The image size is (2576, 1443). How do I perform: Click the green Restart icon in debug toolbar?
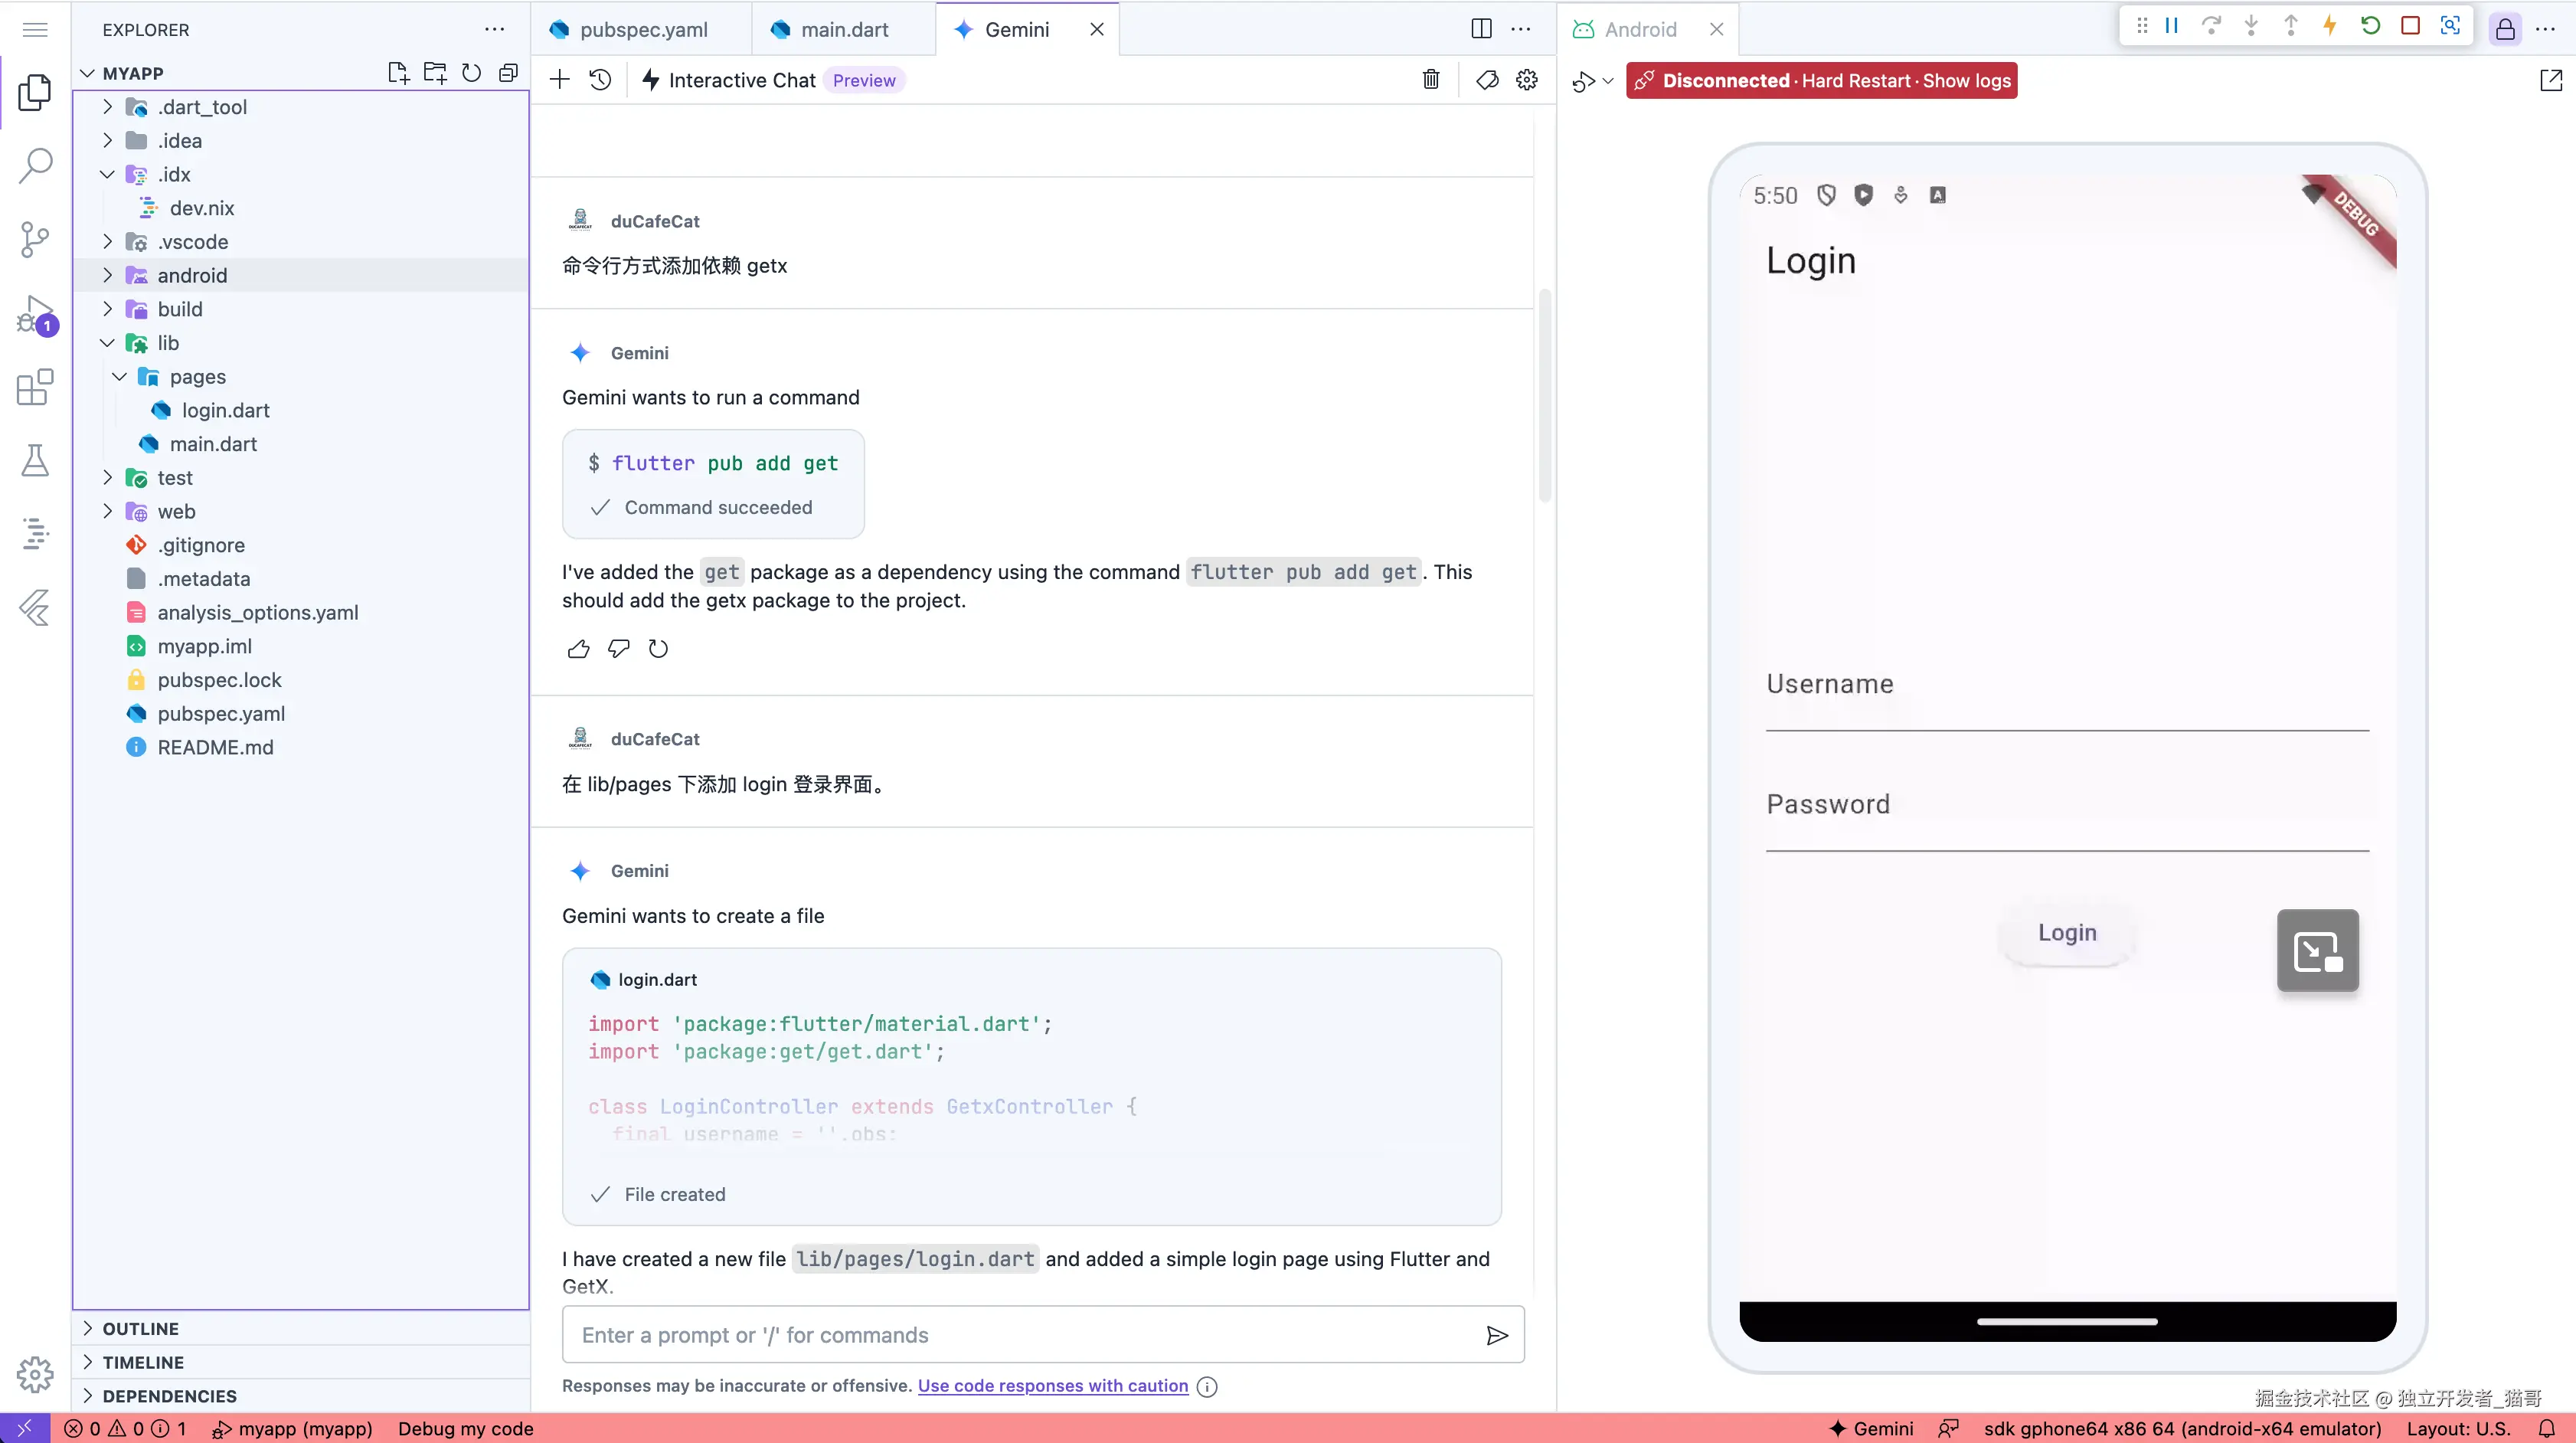[2370, 26]
